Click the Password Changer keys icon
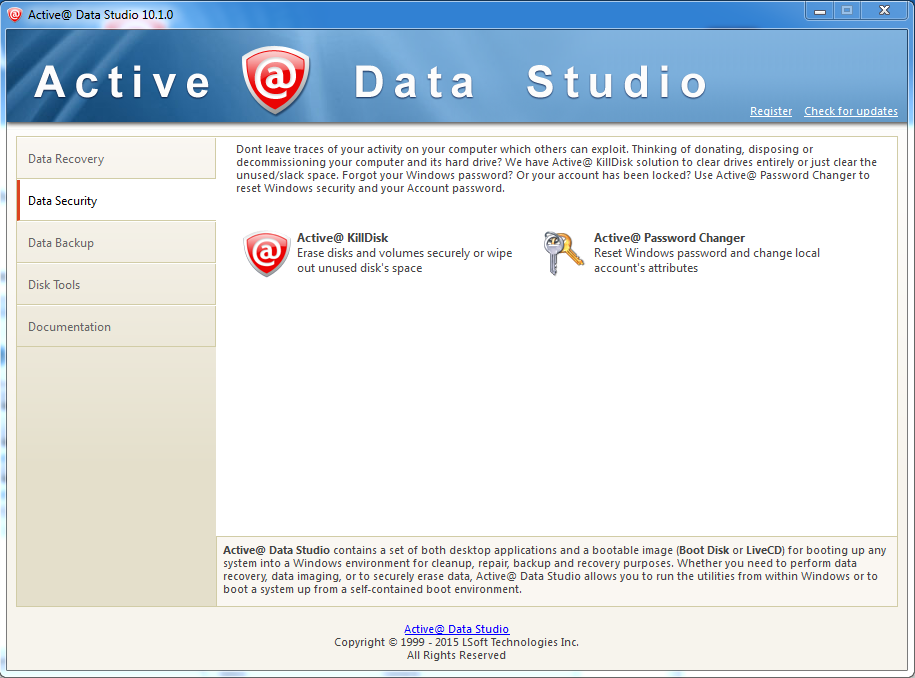 pyautogui.click(x=563, y=253)
